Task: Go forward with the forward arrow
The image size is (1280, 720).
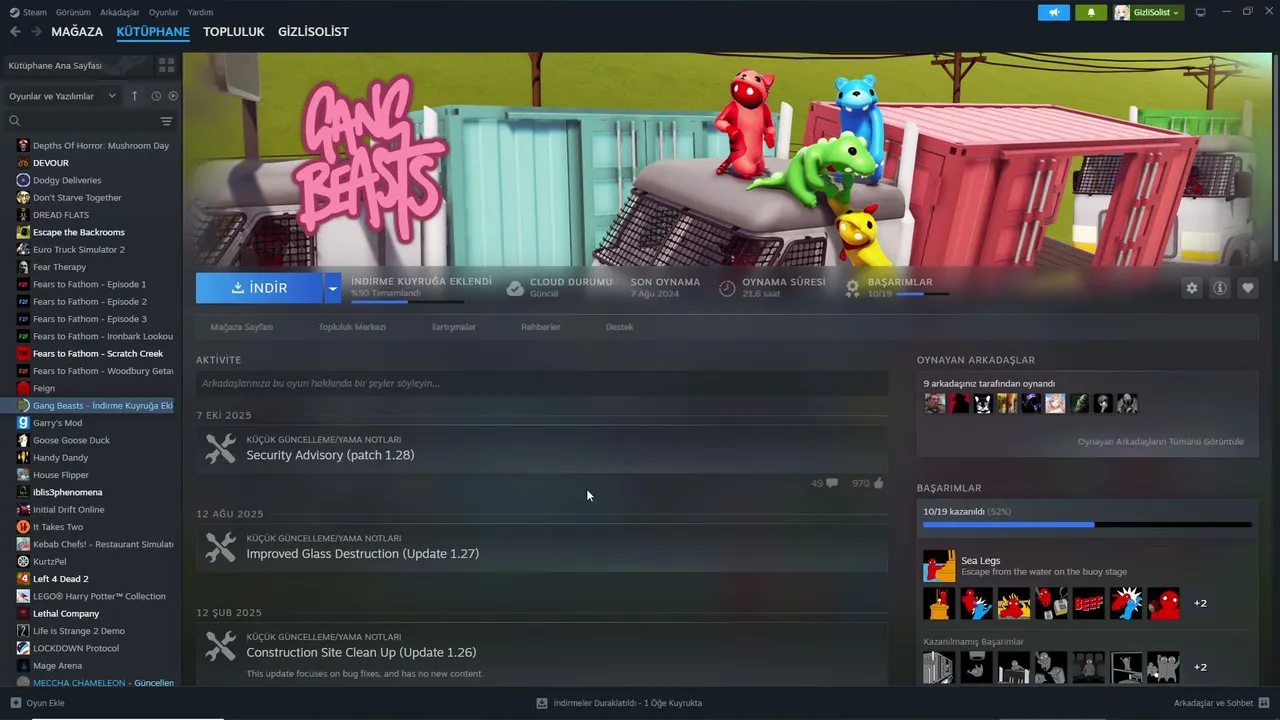Action: point(36,32)
